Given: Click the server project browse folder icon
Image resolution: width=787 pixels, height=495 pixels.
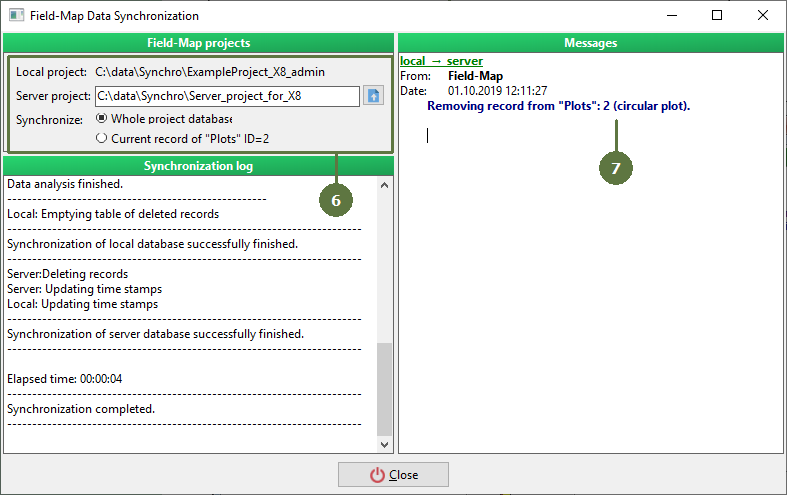Looking at the screenshot, I should [x=373, y=96].
